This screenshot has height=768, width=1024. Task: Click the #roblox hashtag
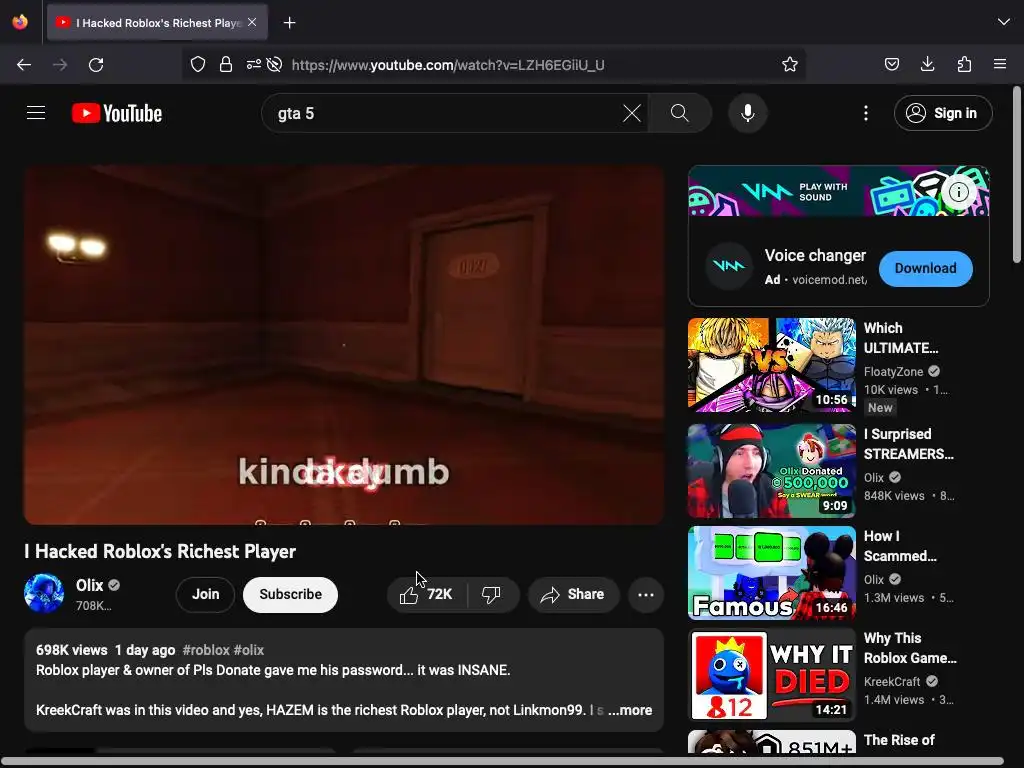pos(206,650)
